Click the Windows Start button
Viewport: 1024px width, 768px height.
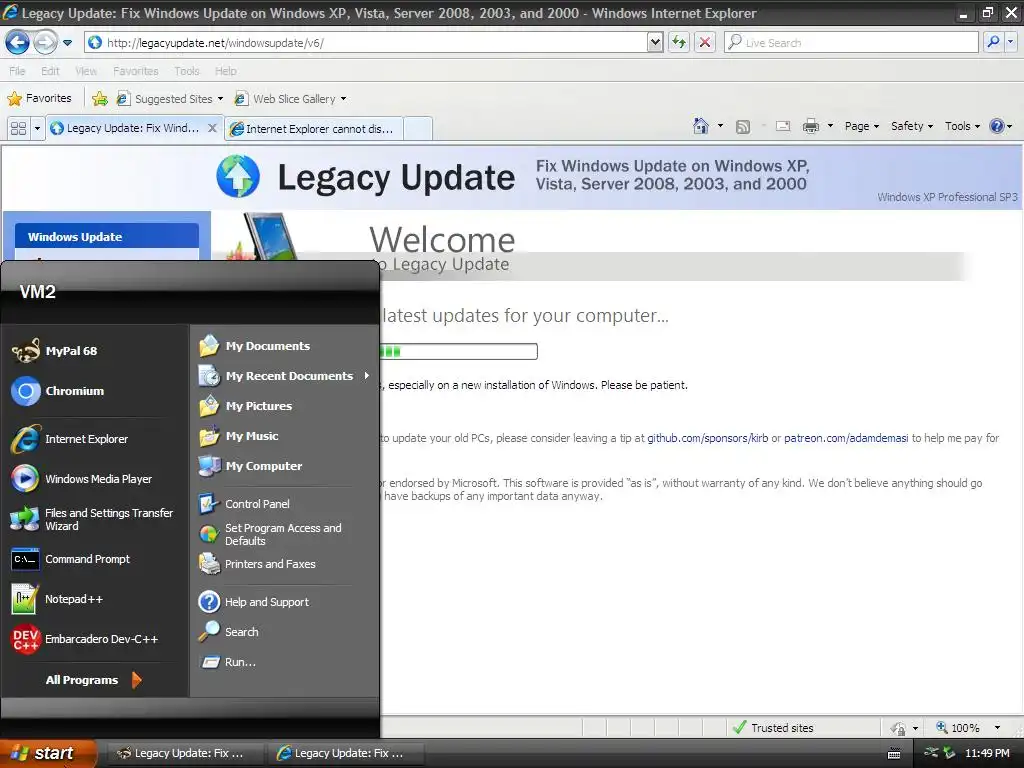pyautogui.click(x=48, y=753)
